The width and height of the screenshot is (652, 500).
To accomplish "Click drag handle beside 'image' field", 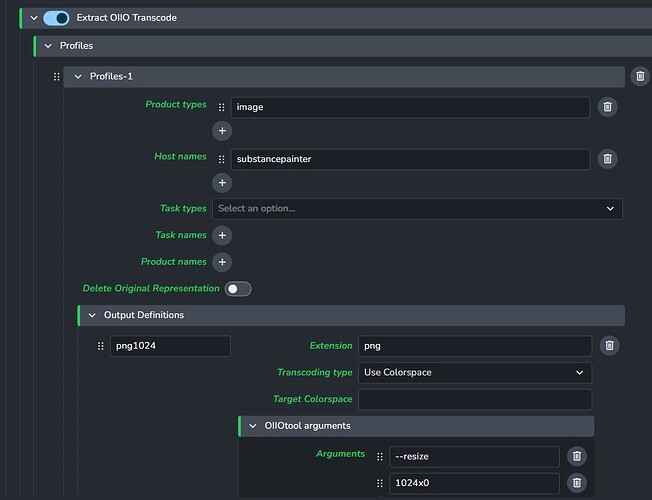I will pyautogui.click(x=222, y=107).
